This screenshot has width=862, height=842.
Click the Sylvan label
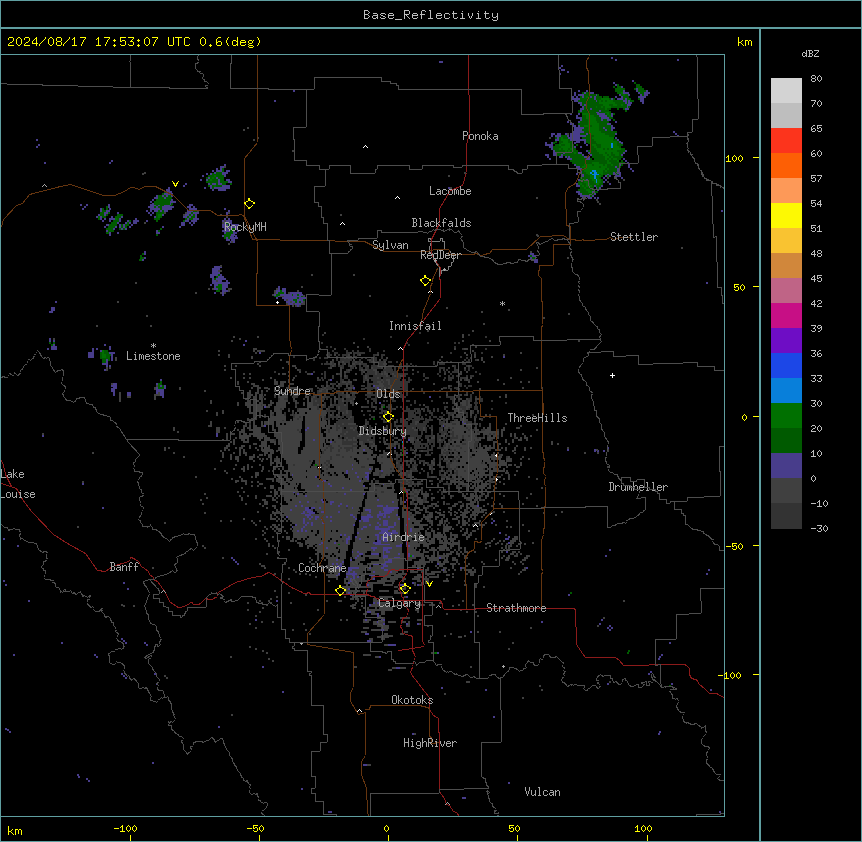point(390,245)
